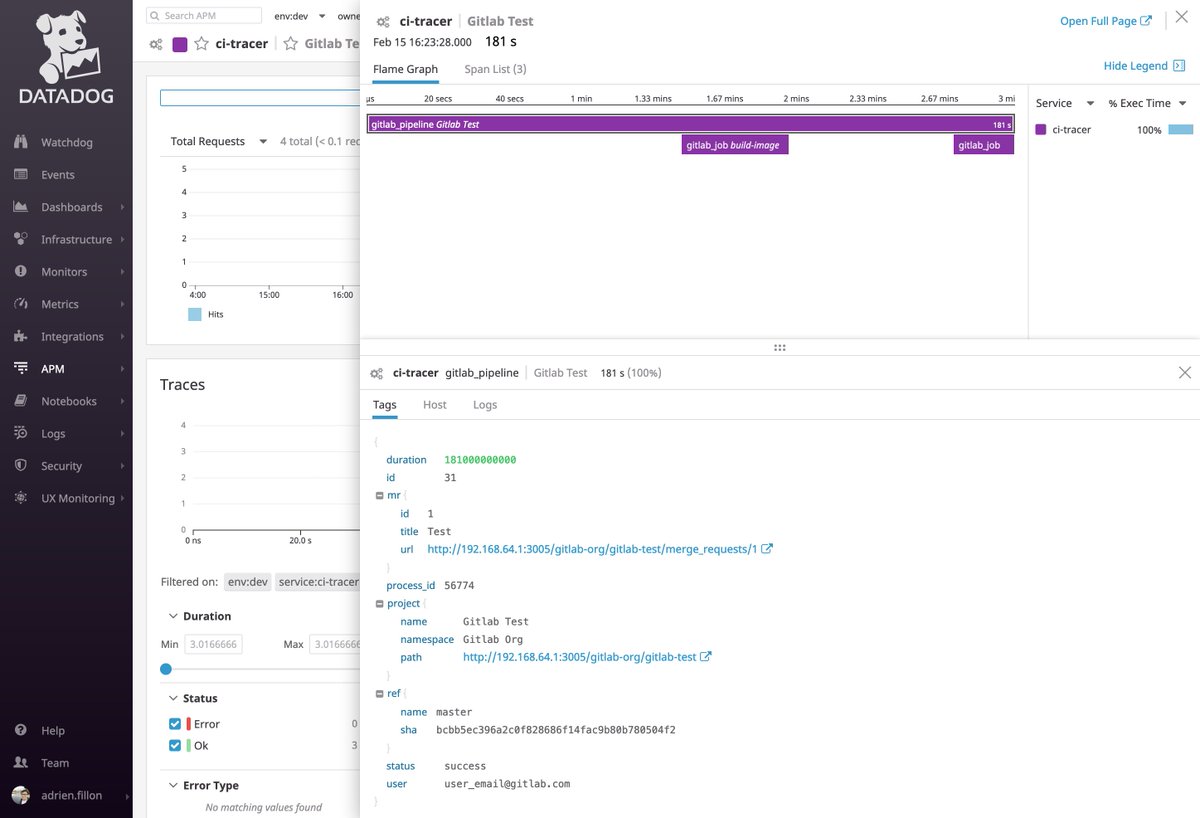Viewport: 1200px width, 818px height.
Task: Click the Duration Max input field
Action: click(335, 645)
